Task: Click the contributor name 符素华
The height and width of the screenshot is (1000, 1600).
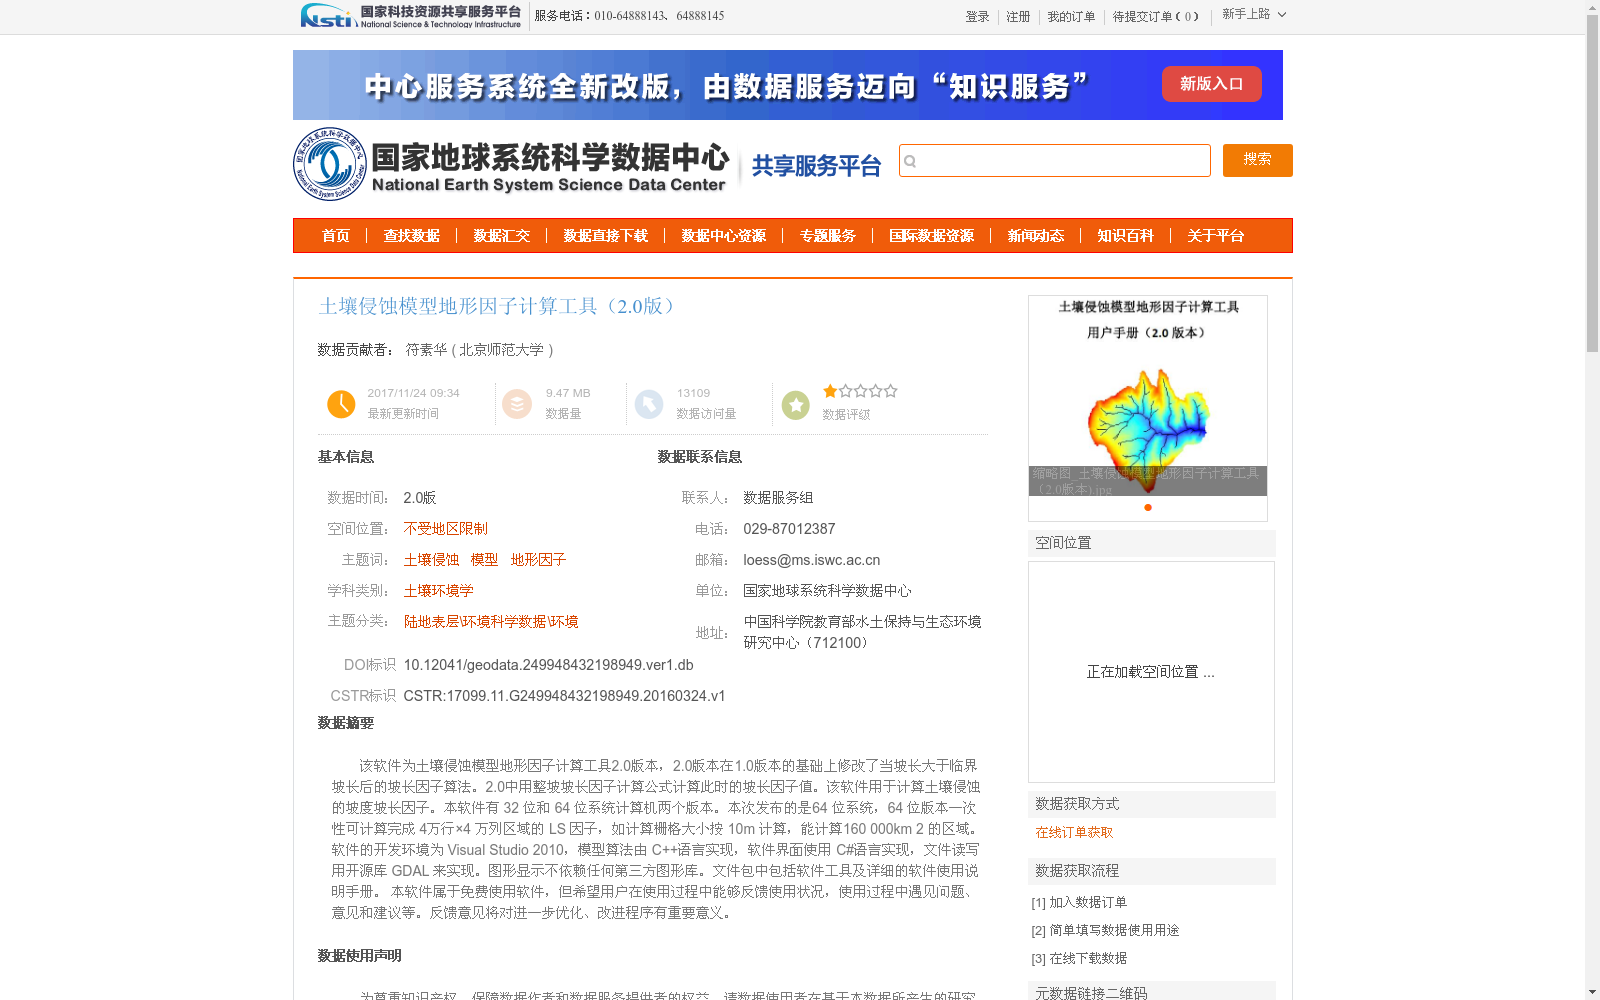Action: tap(426, 350)
